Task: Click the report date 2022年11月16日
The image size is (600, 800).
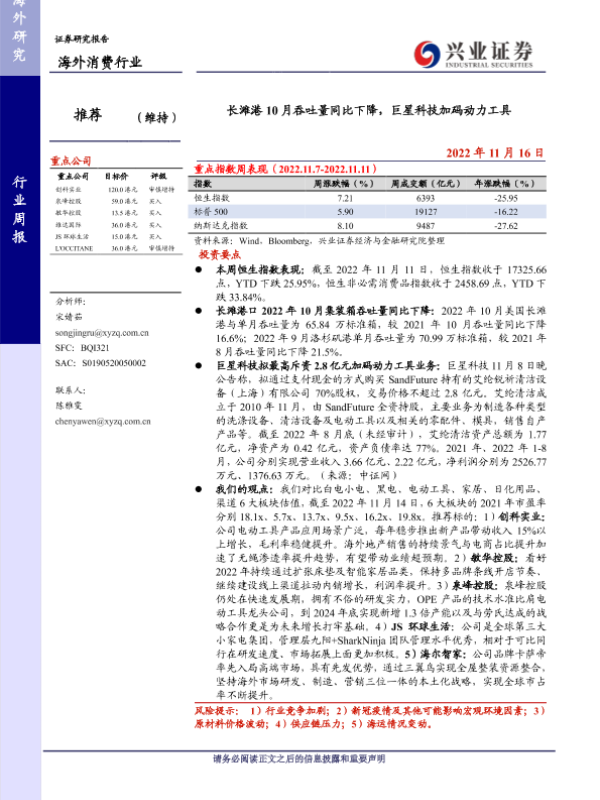Action: coord(494,152)
